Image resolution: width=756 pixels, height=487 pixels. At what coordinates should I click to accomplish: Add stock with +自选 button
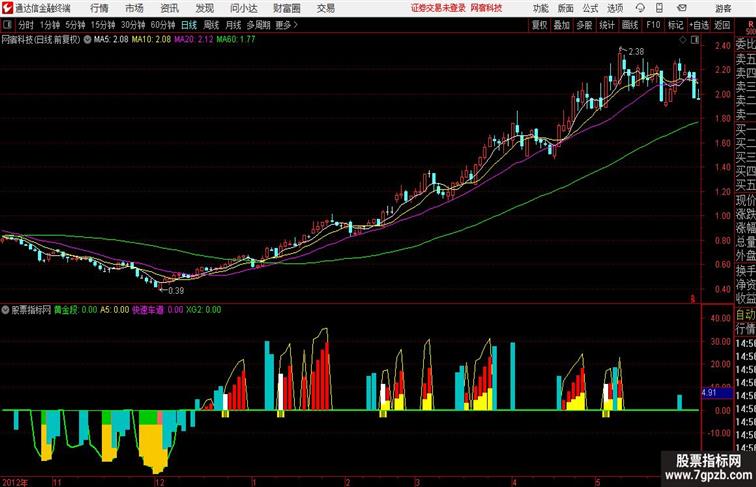[699, 25]
